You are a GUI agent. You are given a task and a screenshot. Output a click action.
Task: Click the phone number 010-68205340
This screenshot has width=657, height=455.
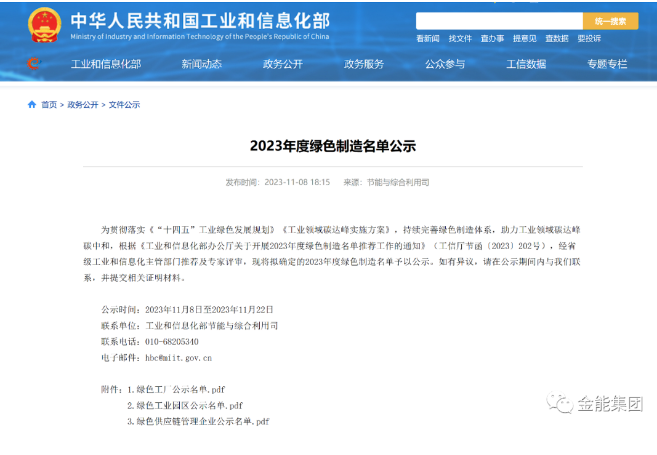pos(172,342)
